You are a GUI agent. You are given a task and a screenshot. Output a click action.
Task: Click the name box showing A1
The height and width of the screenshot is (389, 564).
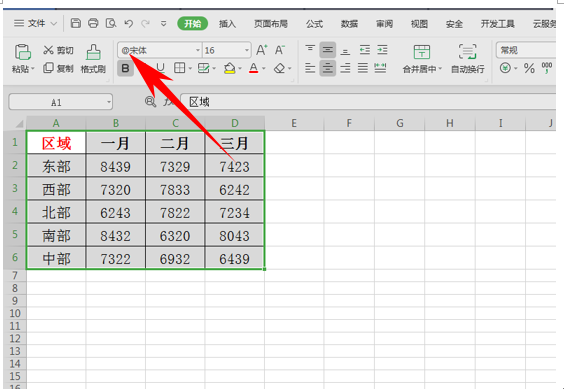(x=56, y=102)
